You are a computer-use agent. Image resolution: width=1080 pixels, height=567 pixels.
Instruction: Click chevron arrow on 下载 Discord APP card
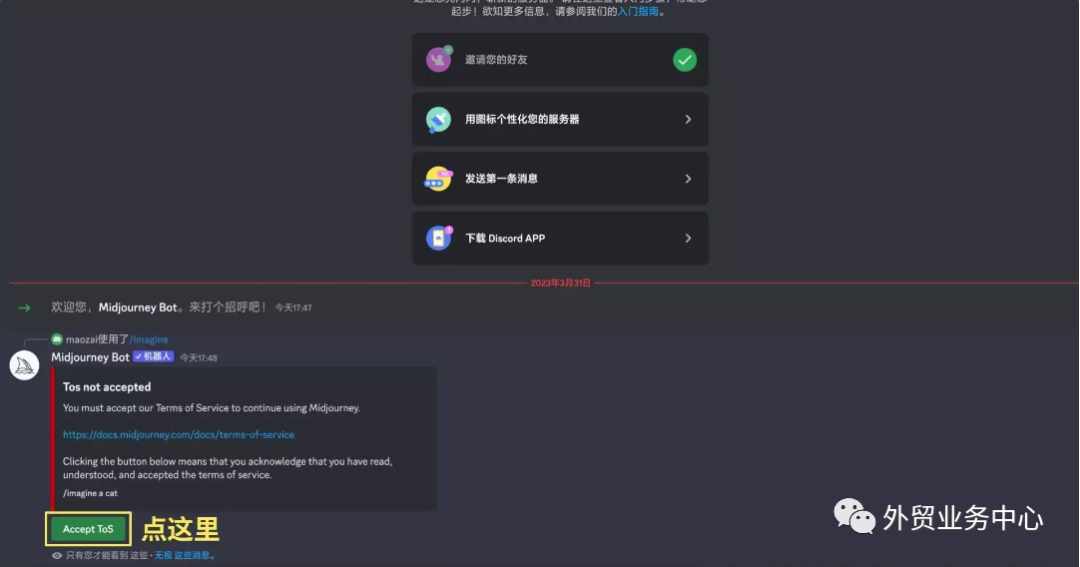coord(687,238)
